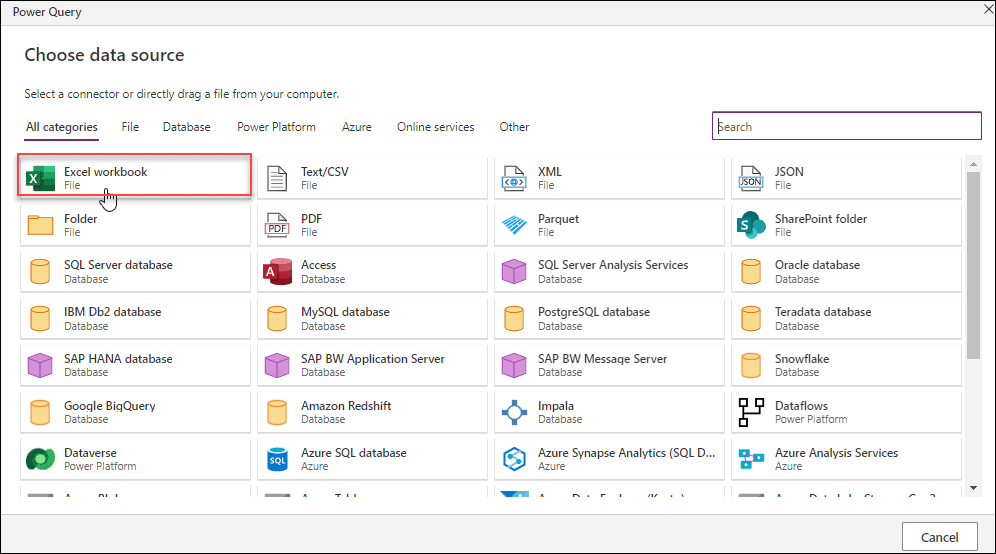
Task: Select the JSON file icon
Action: point(751,179)
